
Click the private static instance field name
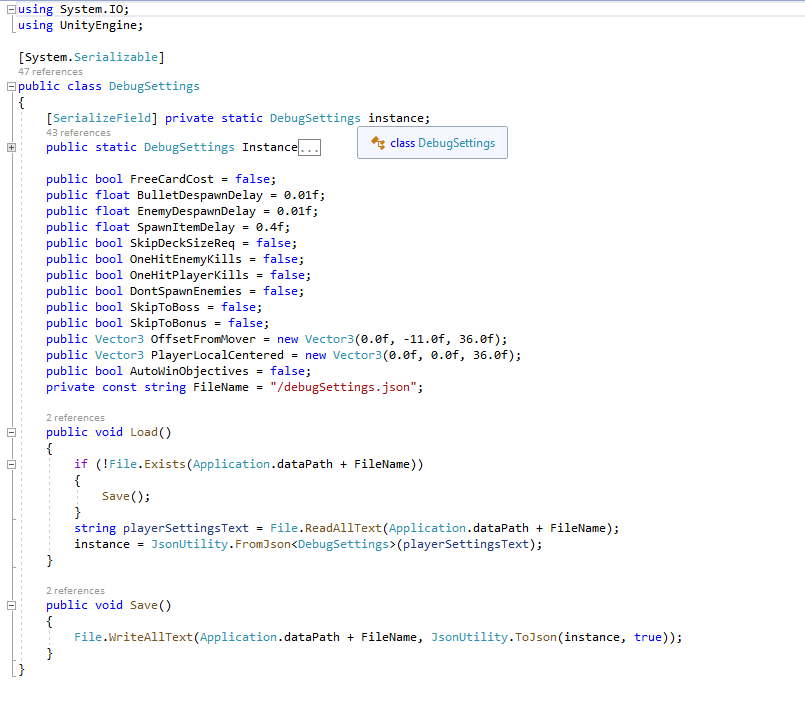[x=396, y=118]
